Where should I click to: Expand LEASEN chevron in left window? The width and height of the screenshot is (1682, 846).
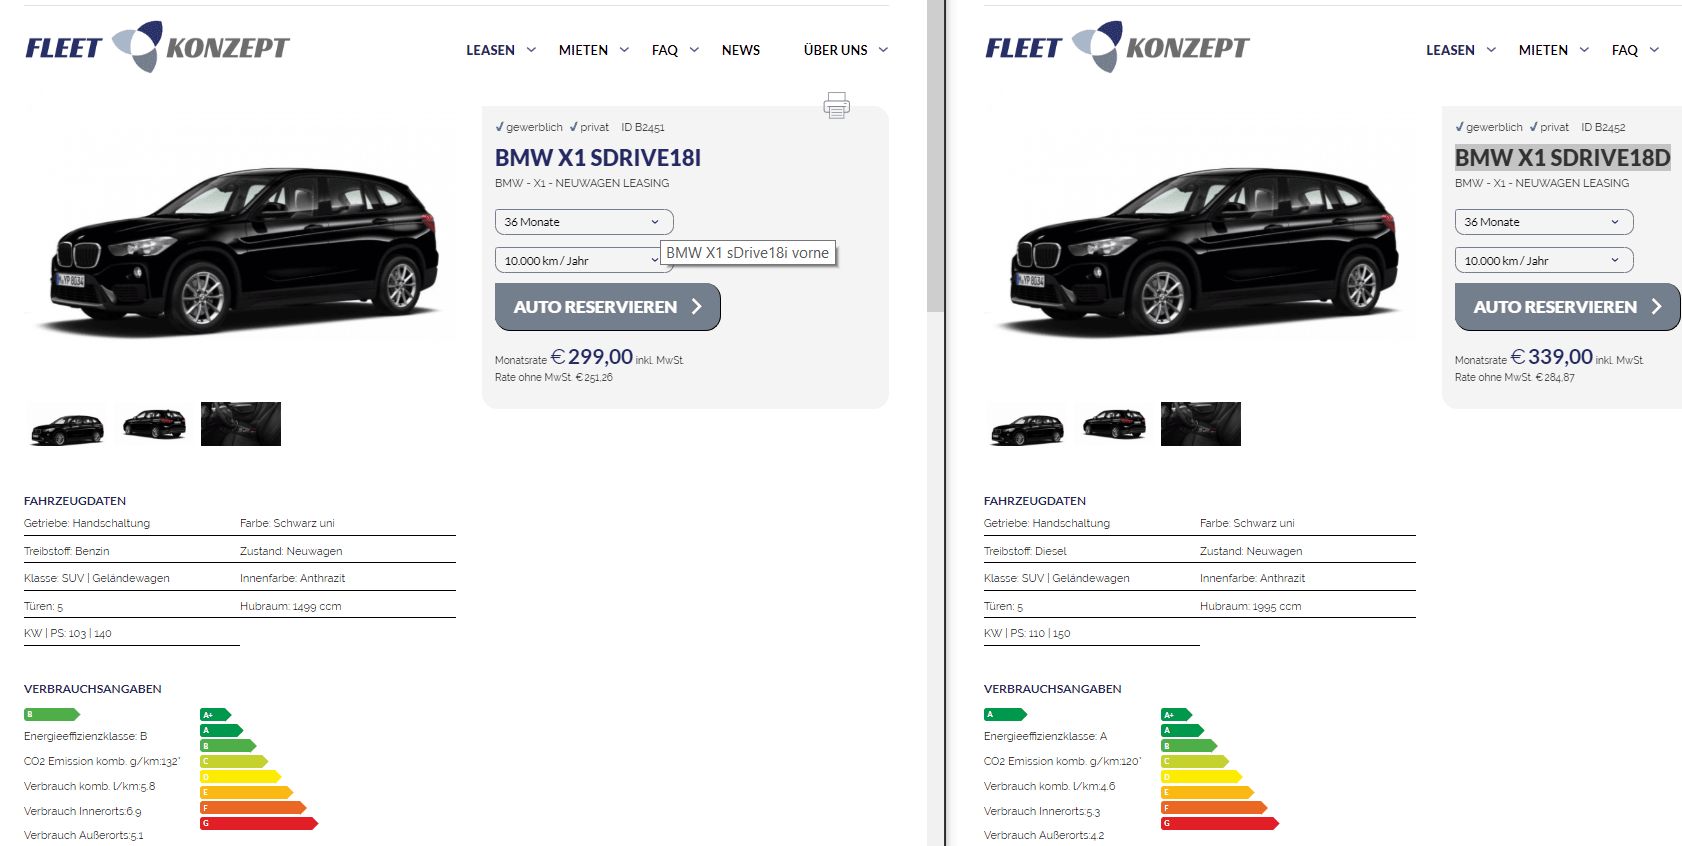[531, 50]
